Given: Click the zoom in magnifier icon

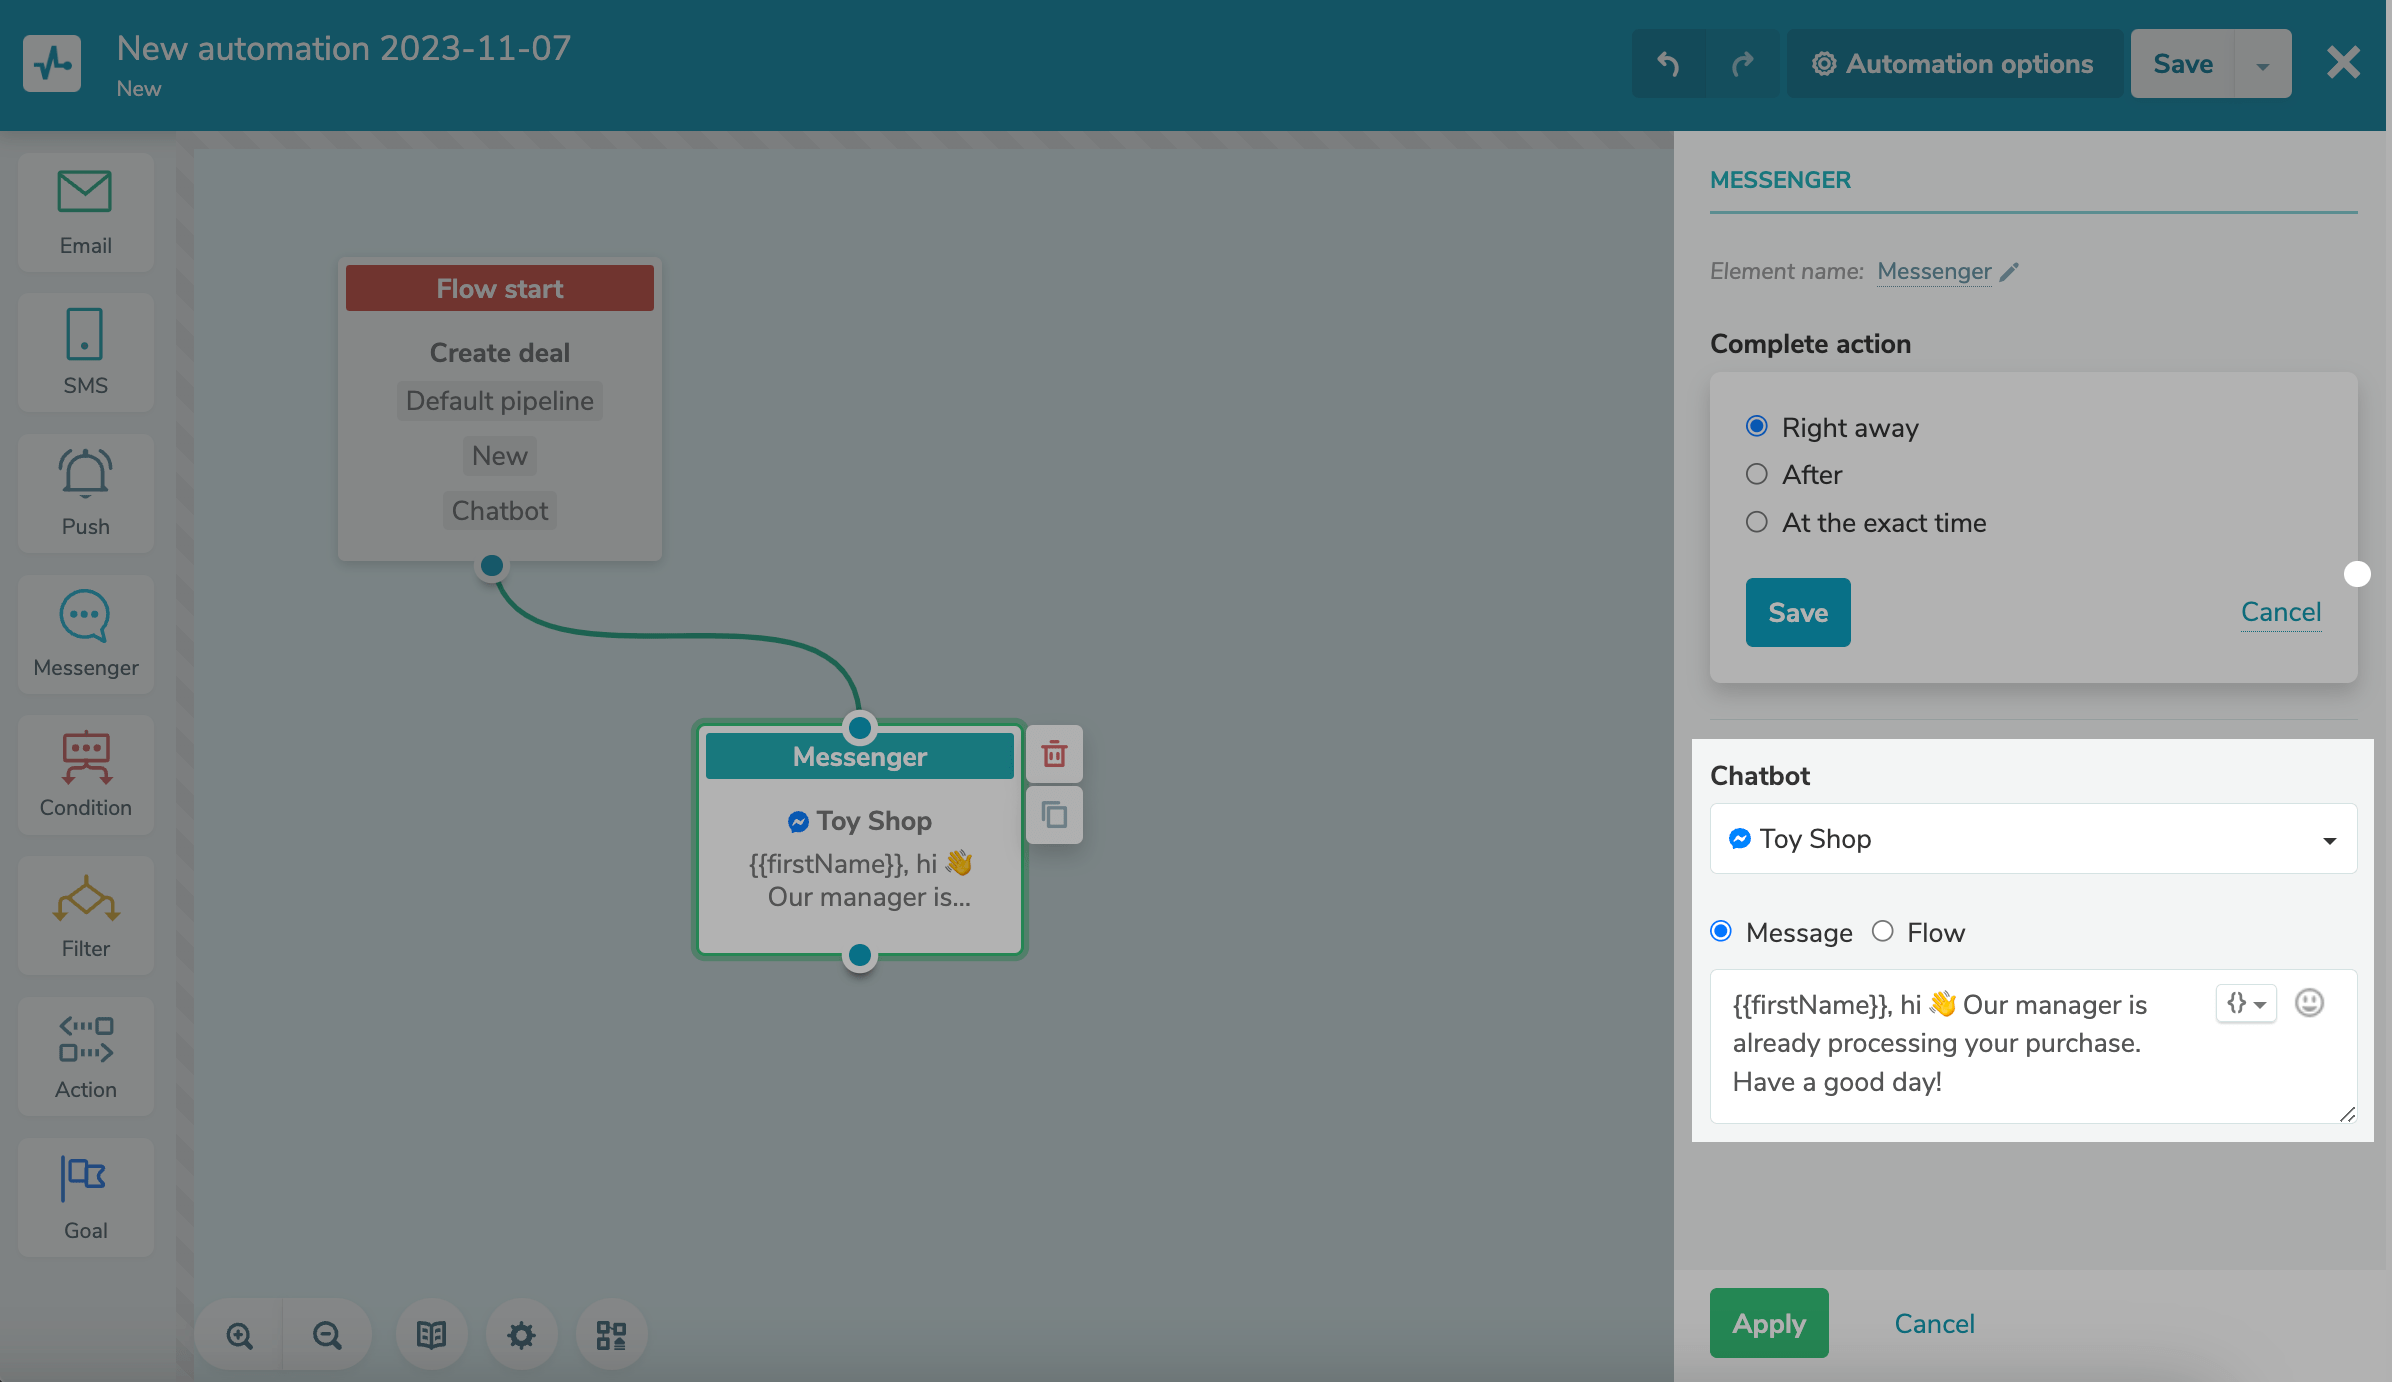Looking at the screenshot, I should tap(239, 1335).
